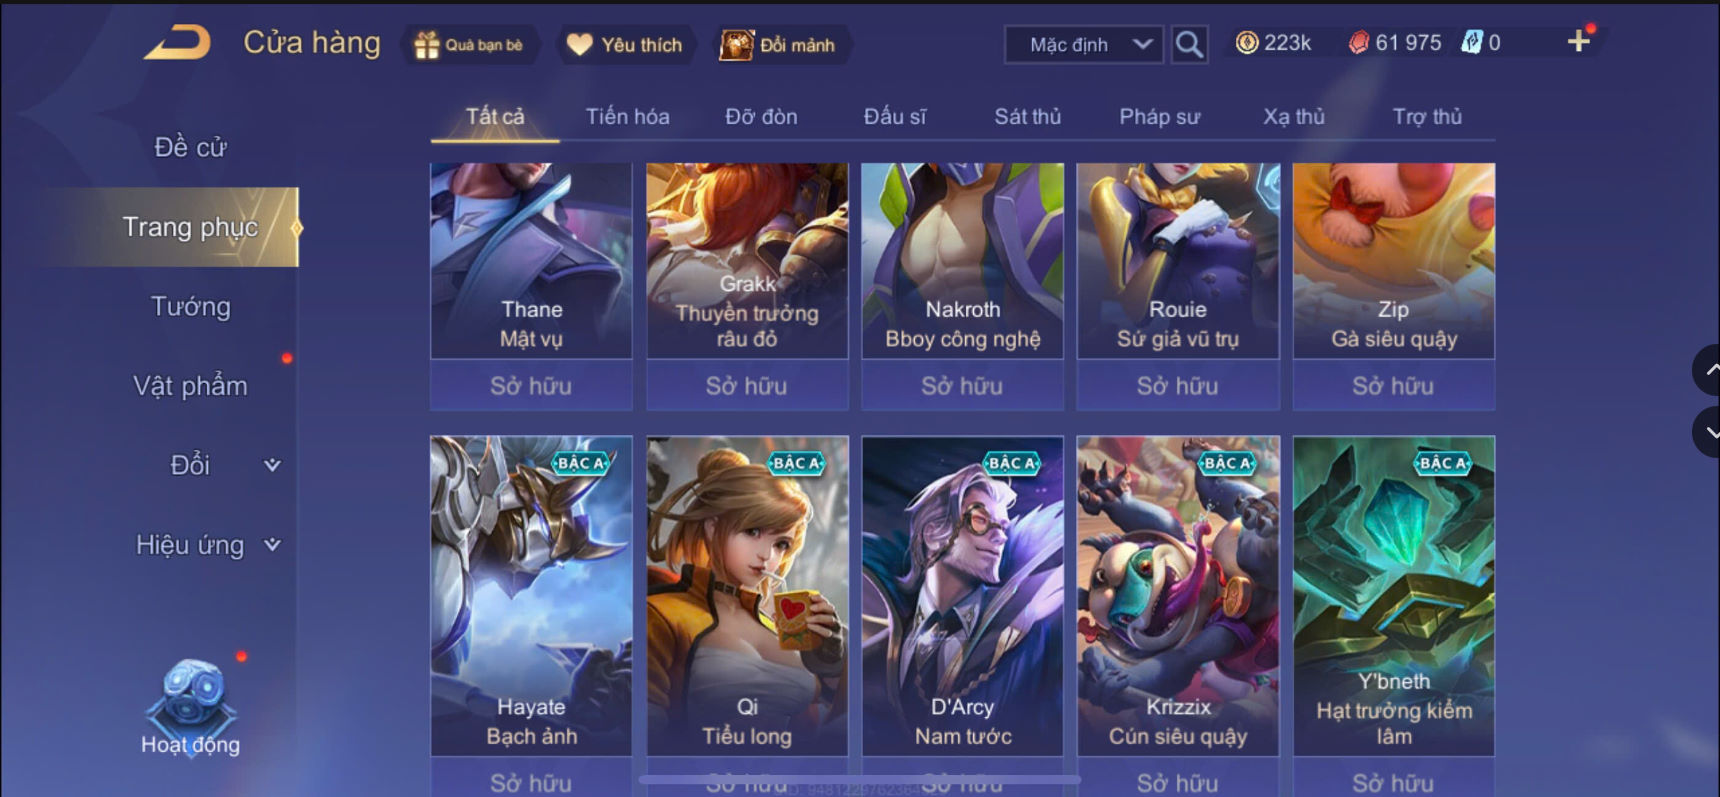The image size is (1720, 797).
Task: Open the Quà bạn bè gift icon
Action: pyautogui.click(x=427, y=45)
